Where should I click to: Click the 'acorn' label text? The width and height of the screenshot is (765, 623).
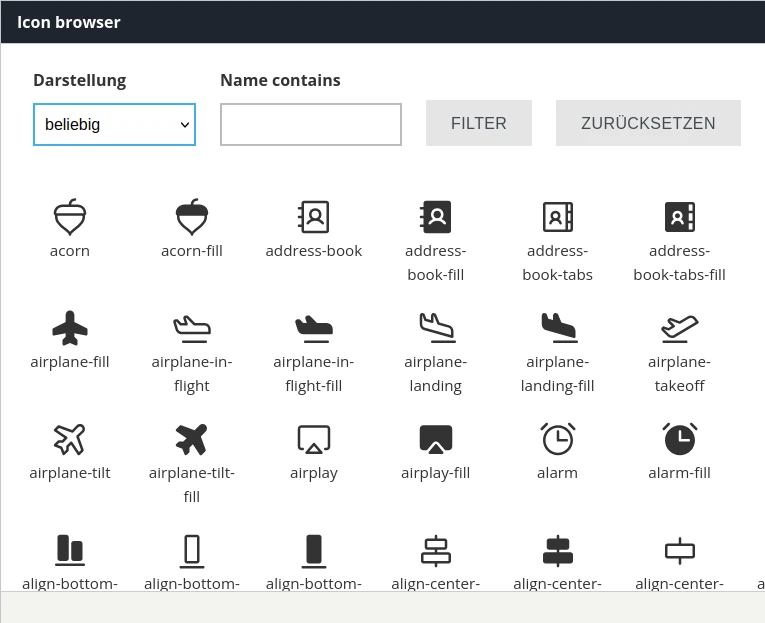click(x=70, y=251)
